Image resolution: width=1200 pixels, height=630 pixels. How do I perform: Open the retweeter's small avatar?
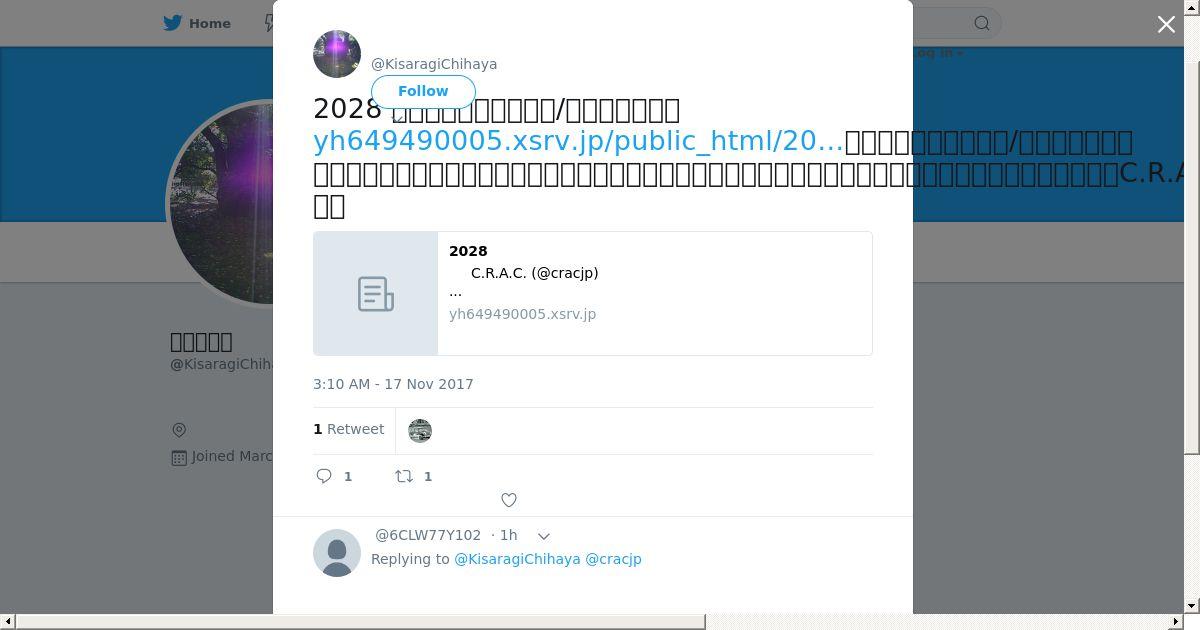point(420,431)
